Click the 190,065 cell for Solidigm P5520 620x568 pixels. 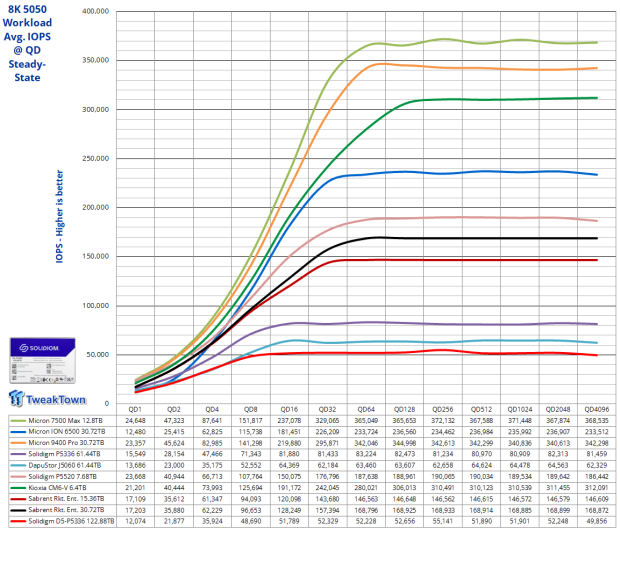[x=443, y=477]
